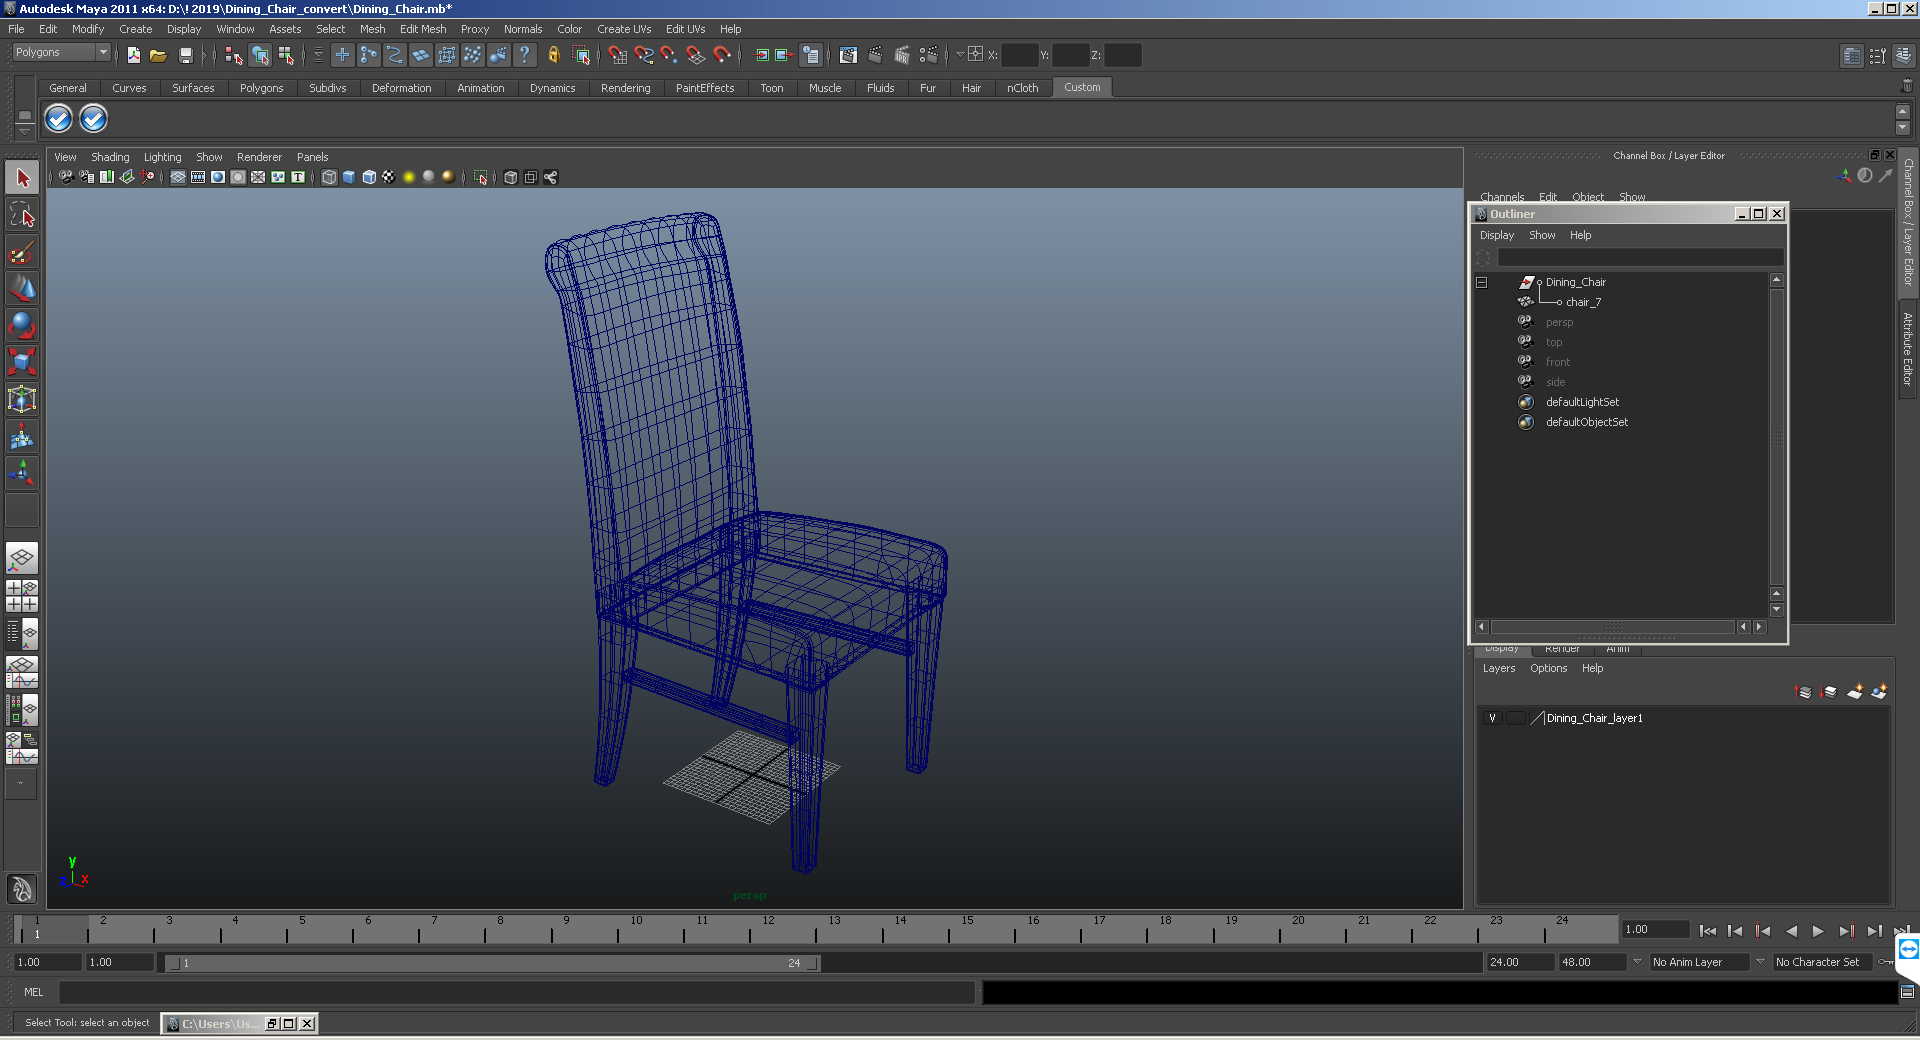Select defaultLightSet in the Outliner

coord(1582,402)
